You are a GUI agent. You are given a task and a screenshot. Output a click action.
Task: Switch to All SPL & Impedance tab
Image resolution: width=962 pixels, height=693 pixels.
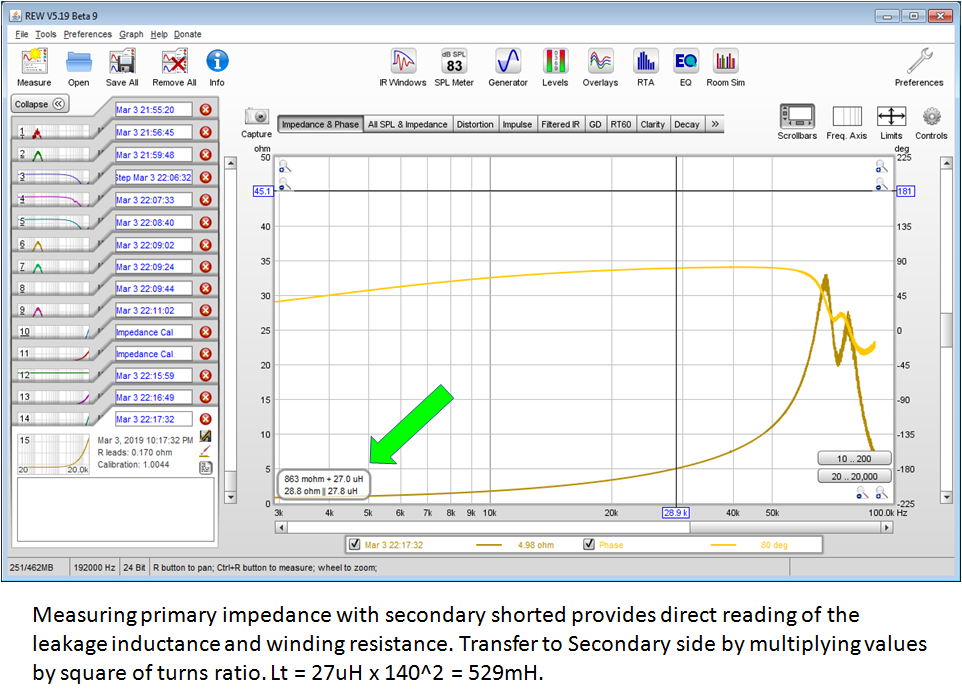[x=407, y=124]
